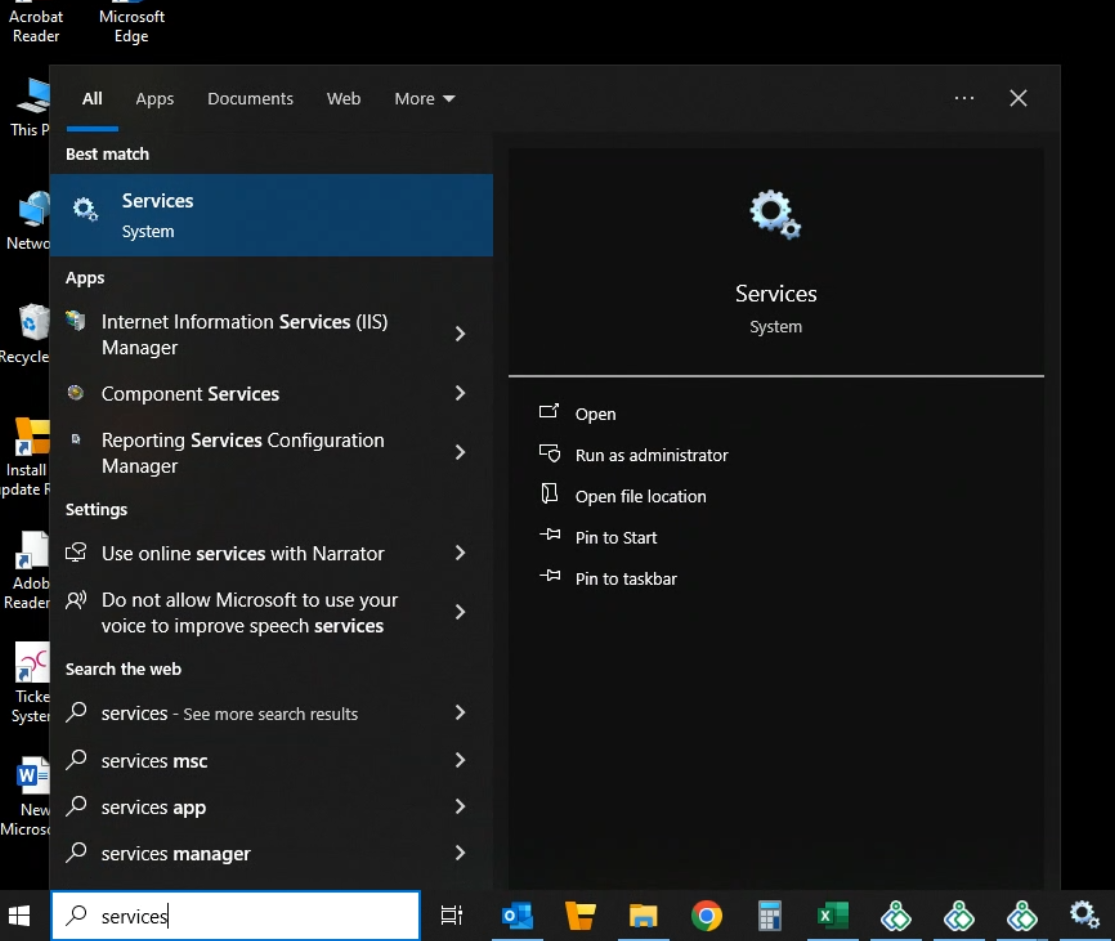Open the More filter dropdown
This screenshot has height=941, width=1115.
tap(425, 99)
